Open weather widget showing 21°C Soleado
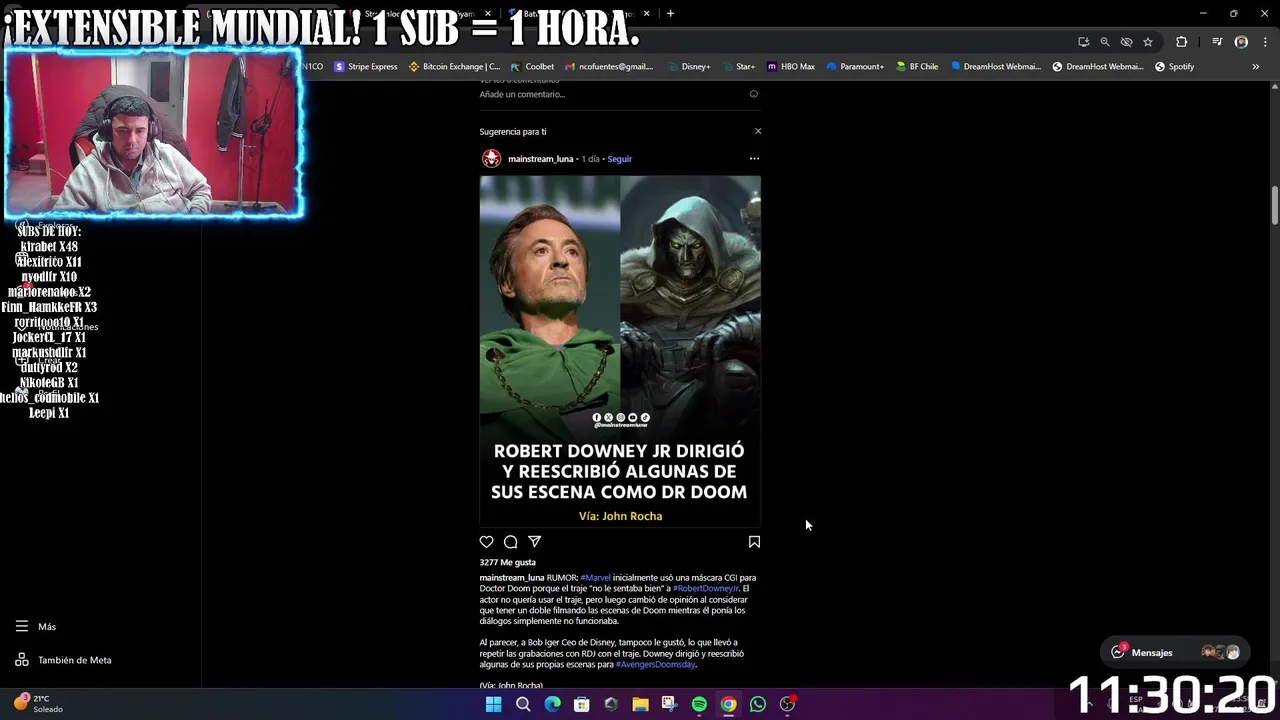 click(x=38, y=704)
